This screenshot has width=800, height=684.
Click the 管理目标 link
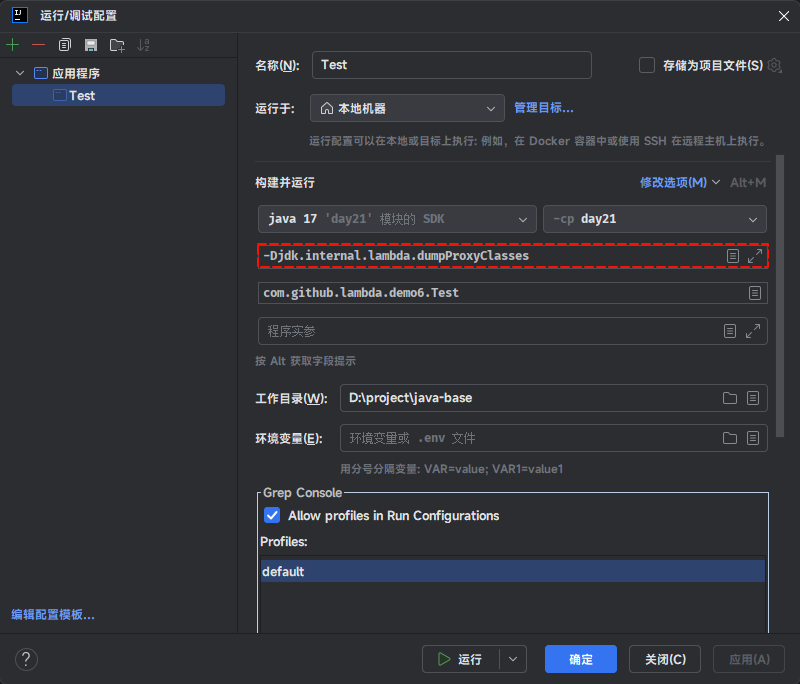point(544,108)
